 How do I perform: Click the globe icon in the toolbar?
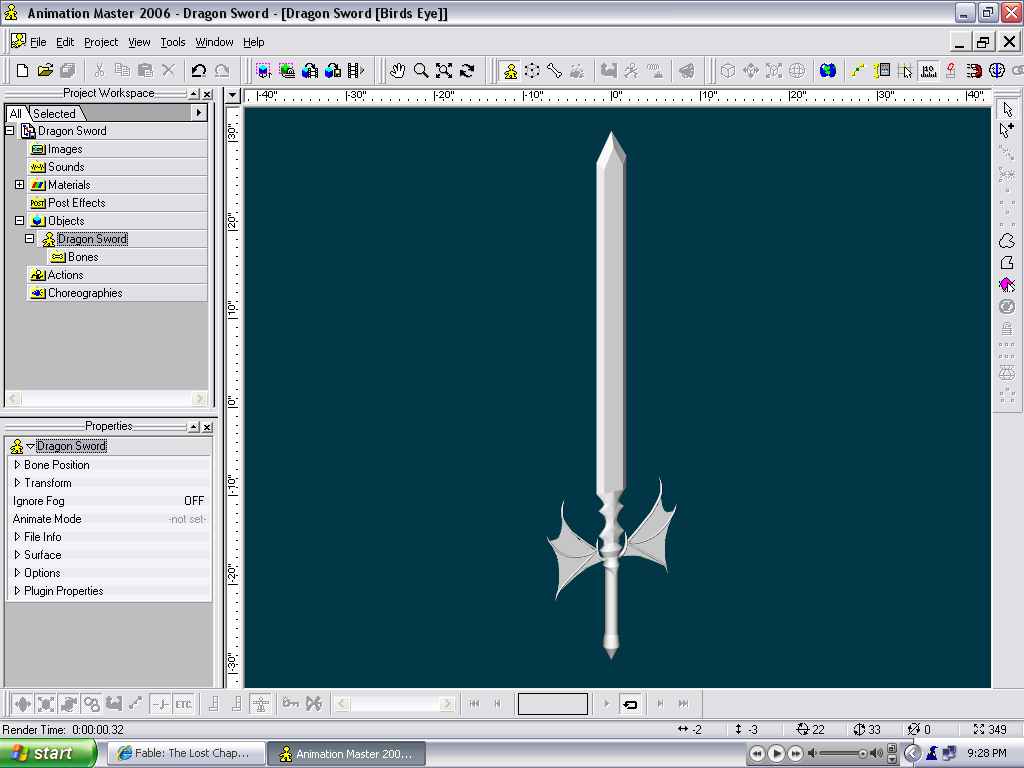pos(827,70)
